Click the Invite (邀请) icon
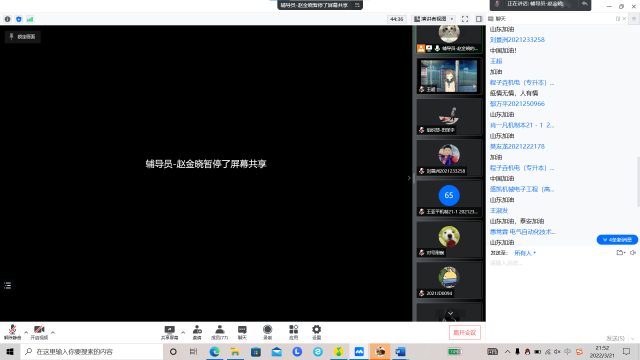640x360 pixels. click(x=197, y=333)
